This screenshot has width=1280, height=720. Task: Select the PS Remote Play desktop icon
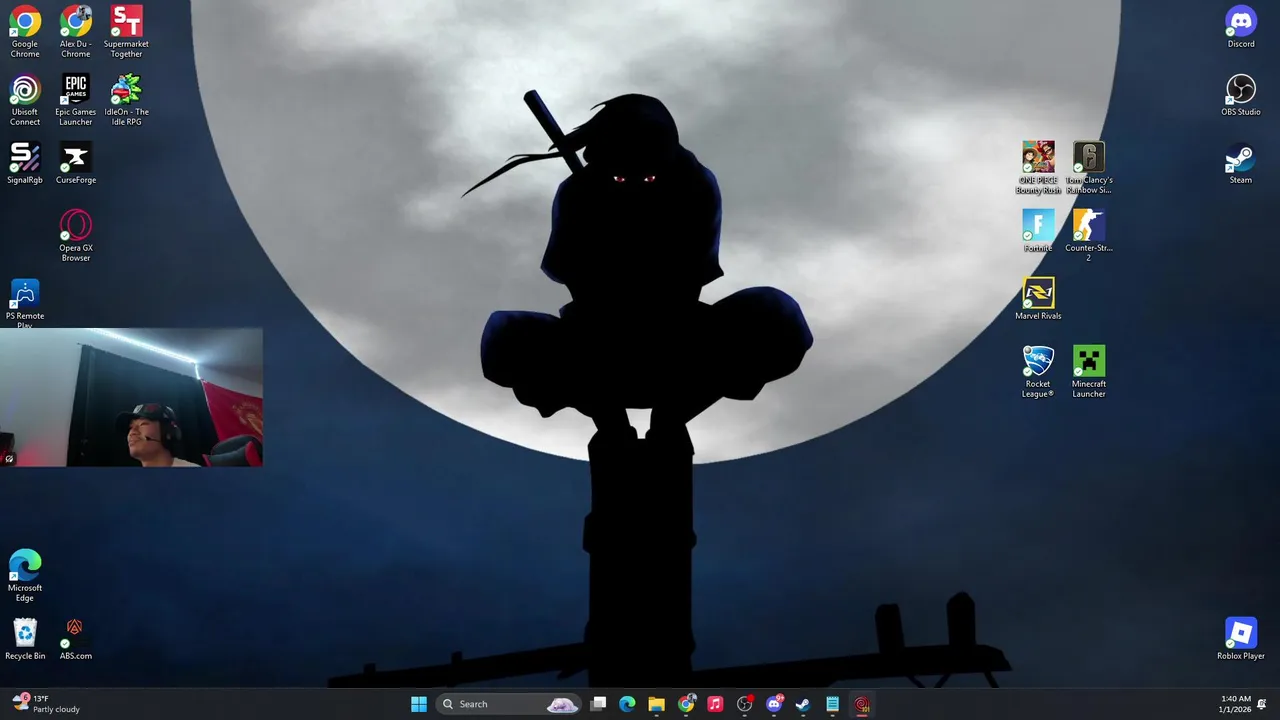pos(25,303)
